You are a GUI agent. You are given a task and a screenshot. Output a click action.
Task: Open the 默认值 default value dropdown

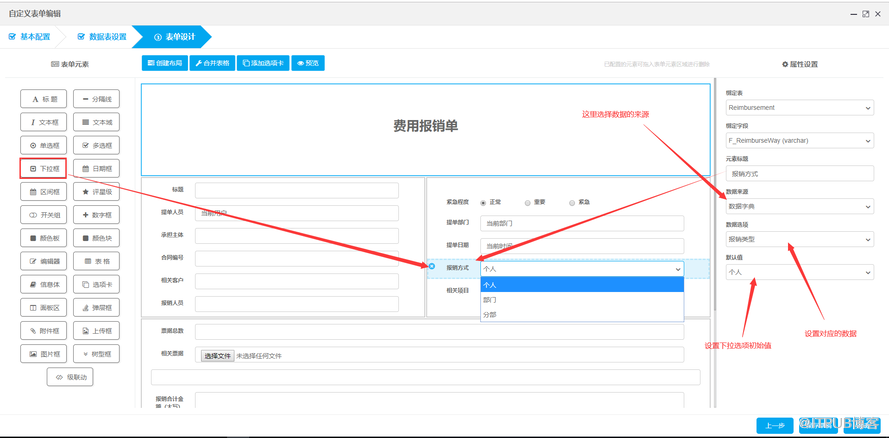tap(799, 272)
